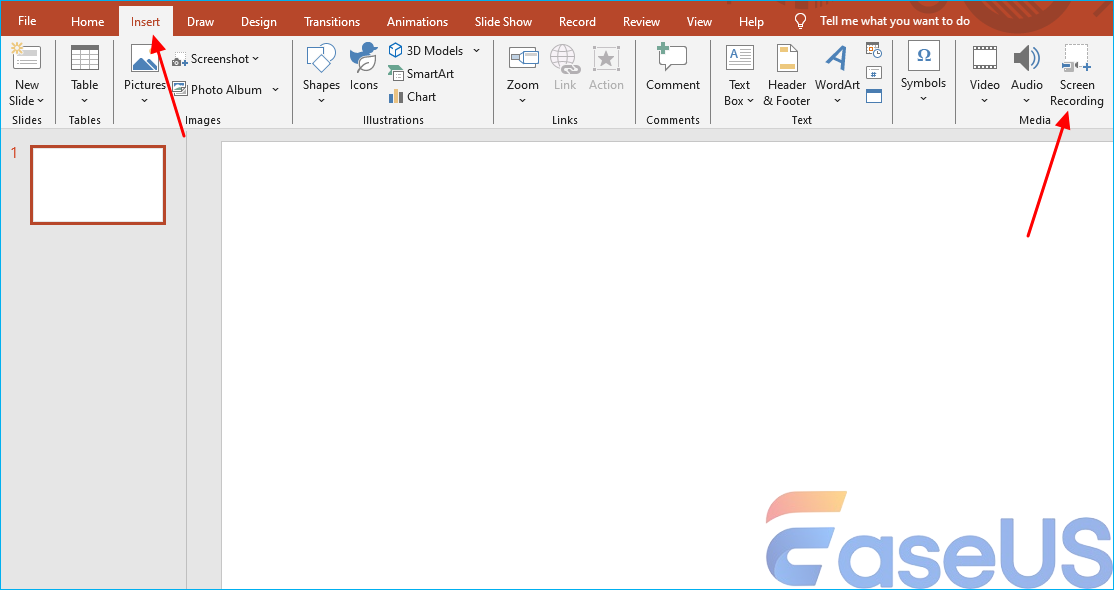
Task: Open the Record tab
Action: point(577,21)
